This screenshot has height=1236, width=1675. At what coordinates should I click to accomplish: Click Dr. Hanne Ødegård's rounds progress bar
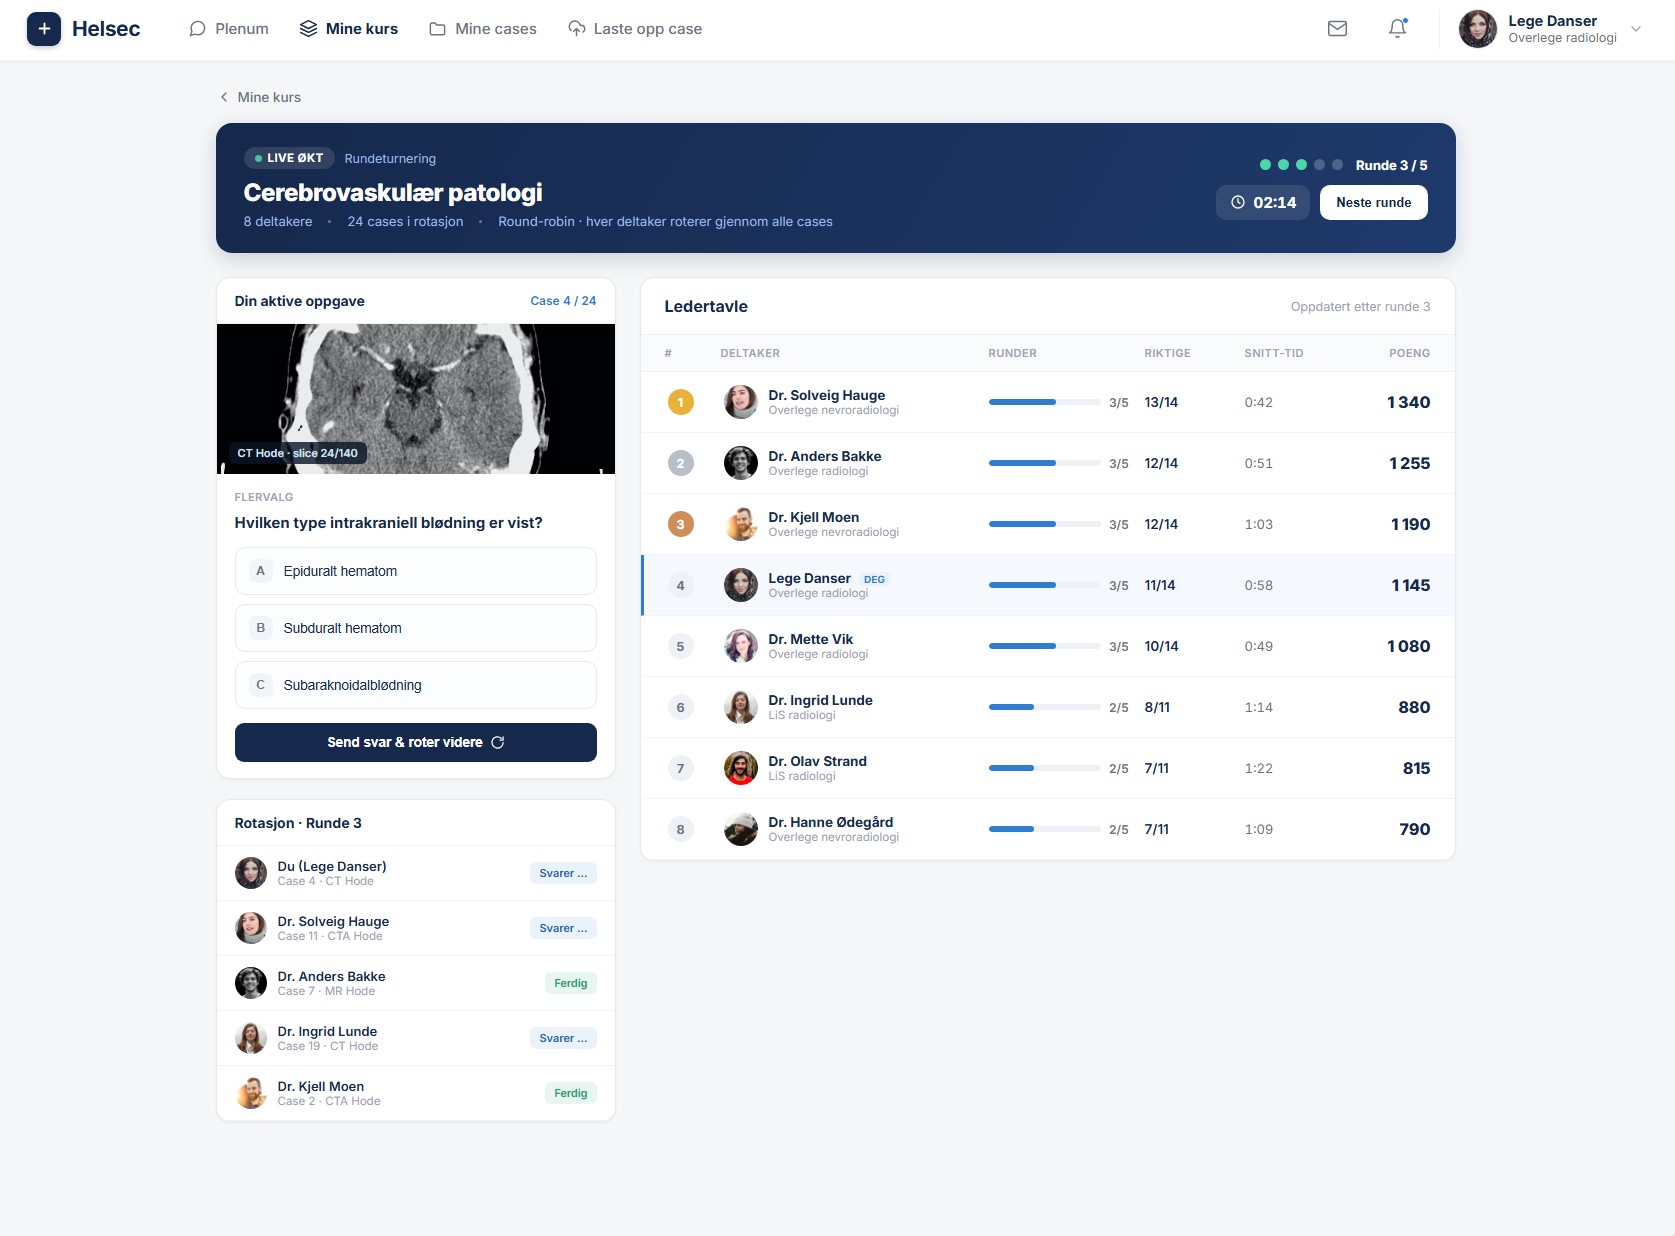pyautogui.click(x=1044, y=829)
